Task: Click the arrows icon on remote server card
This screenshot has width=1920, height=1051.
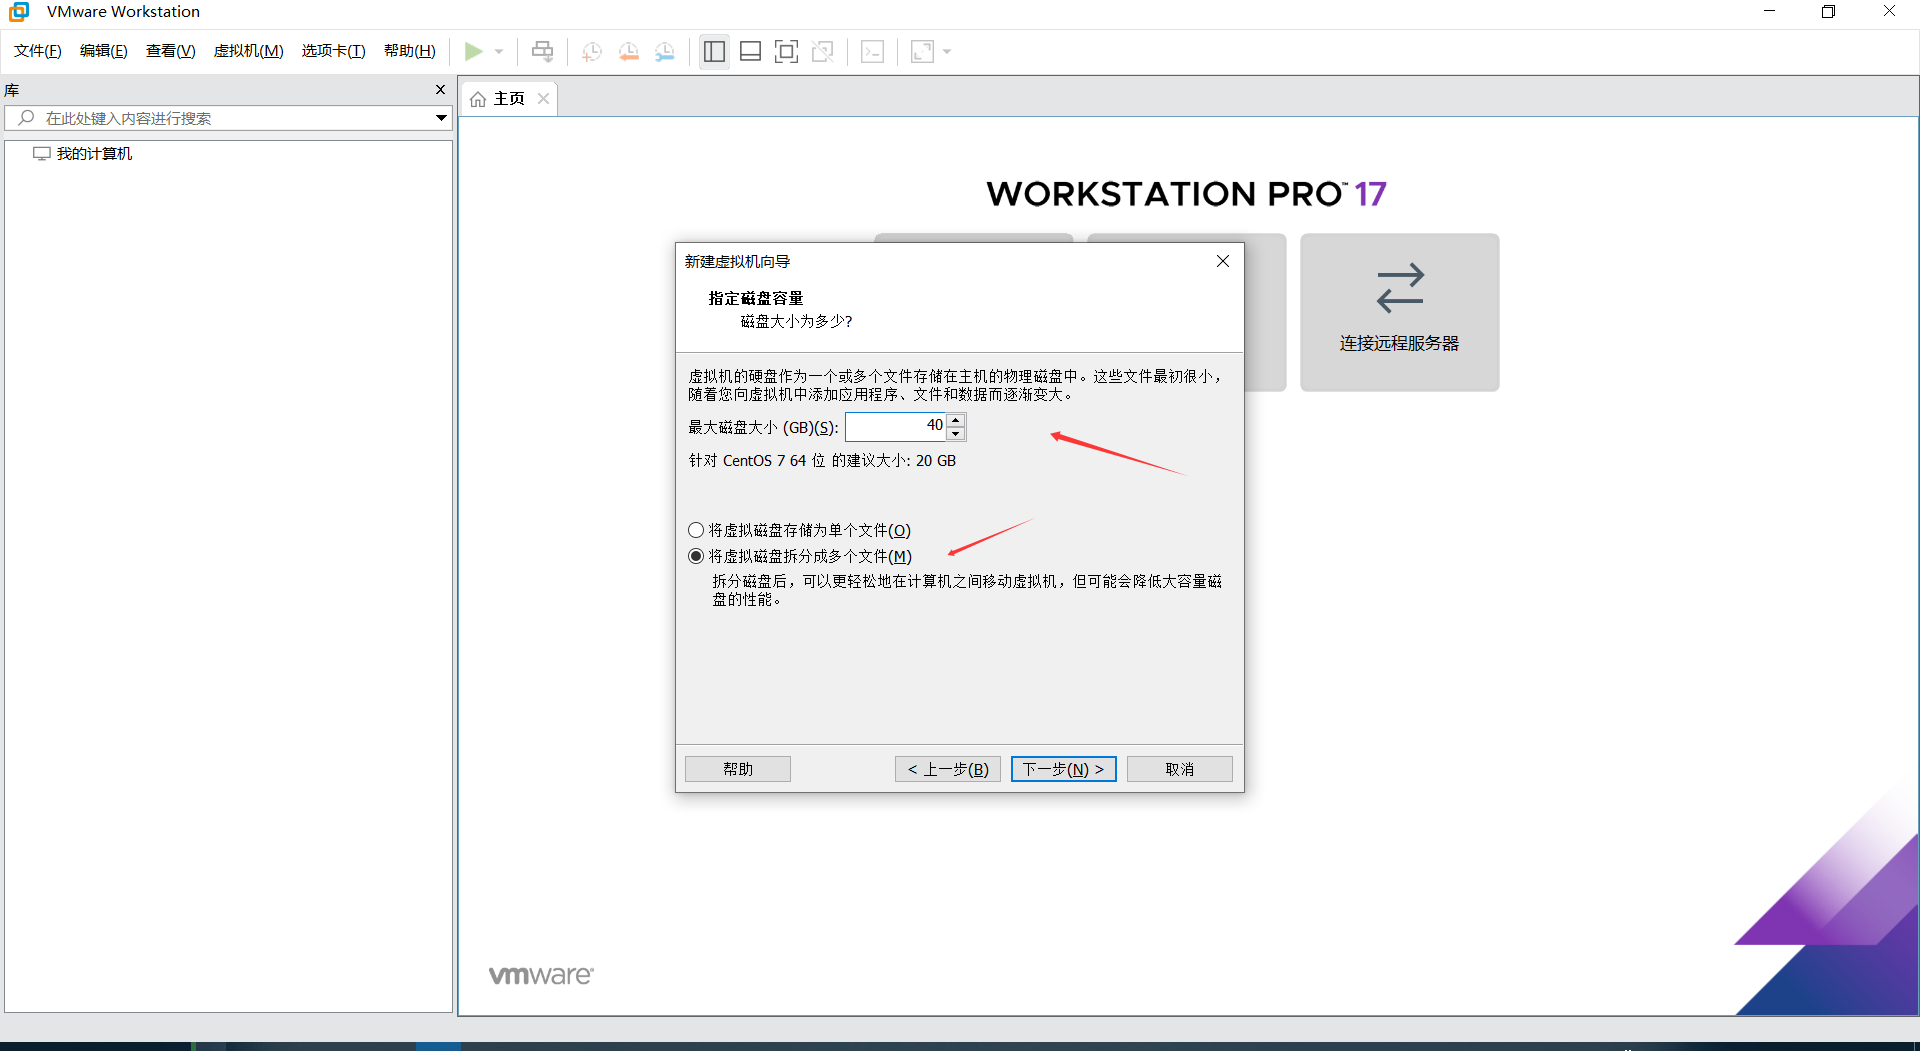Action: coord(1400,288)
